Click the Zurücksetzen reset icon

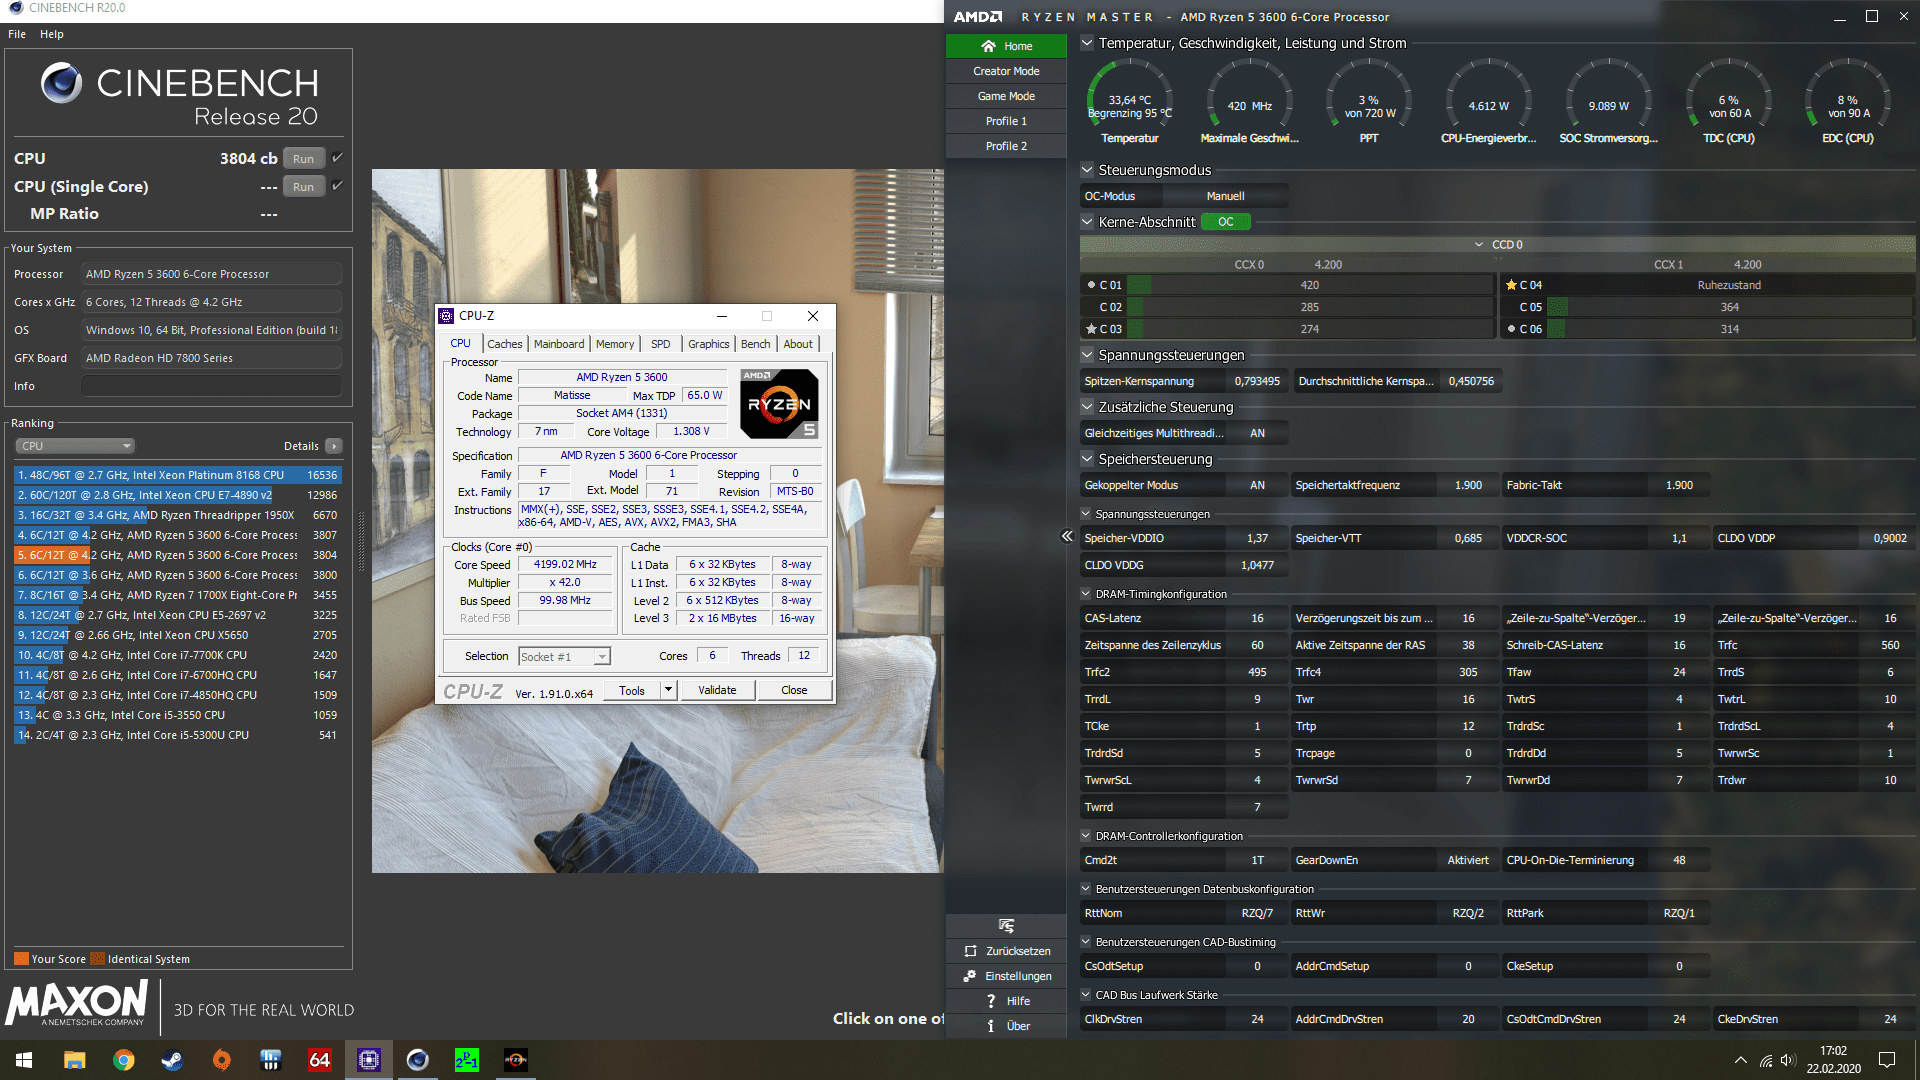pyautogui.click(x=970, y=951)
